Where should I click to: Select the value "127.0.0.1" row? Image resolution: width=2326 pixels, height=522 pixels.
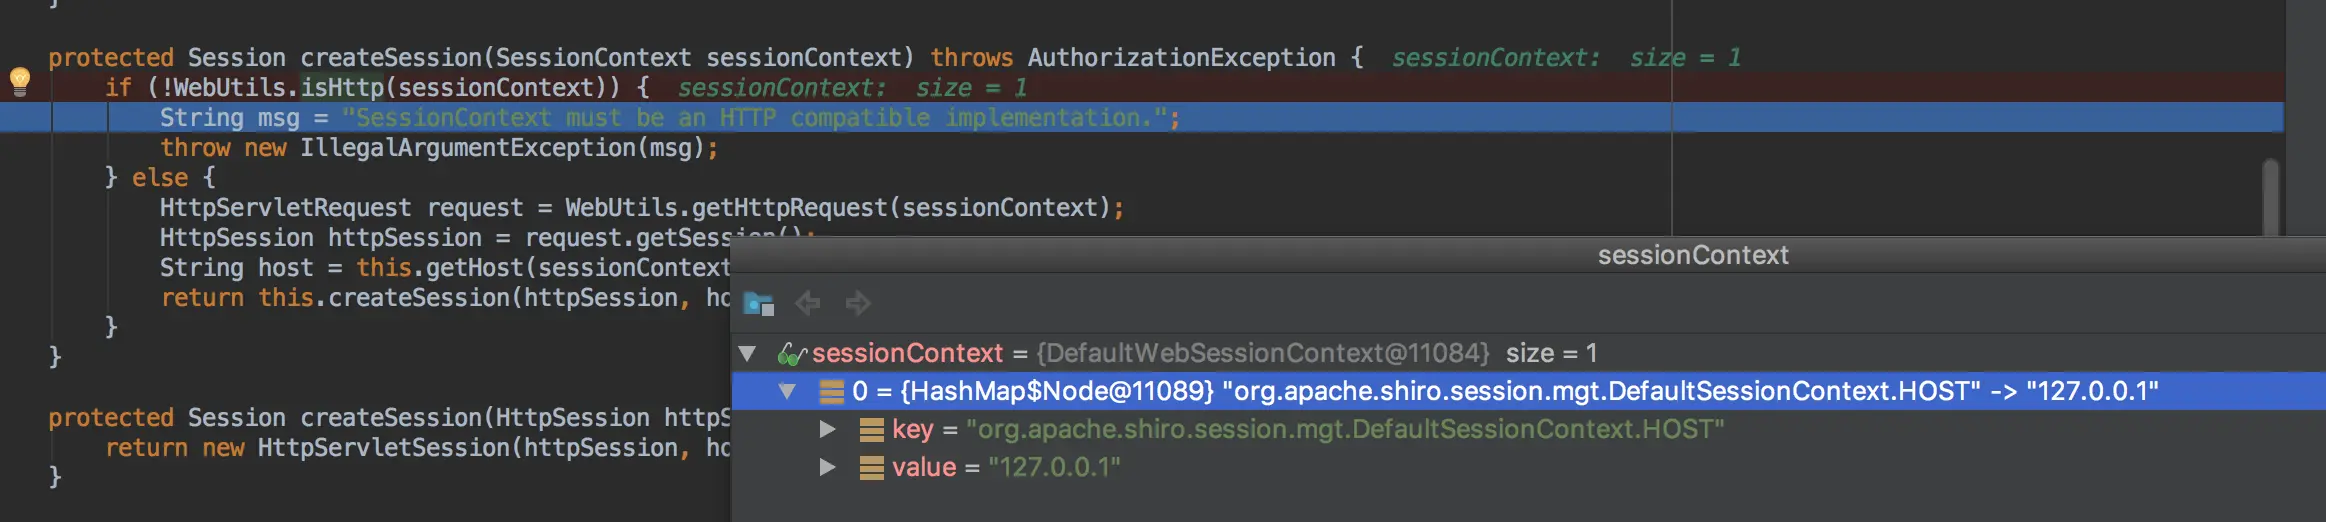[x=1053, y=468]
